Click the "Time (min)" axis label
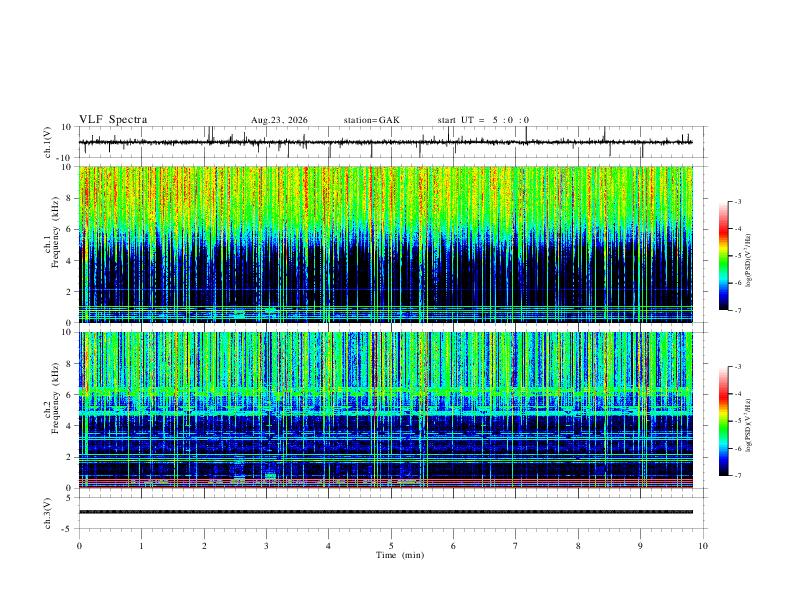Image resolution: width=792 pixels, height=612 pixels. pyautogui.click(x=400, y=555)
